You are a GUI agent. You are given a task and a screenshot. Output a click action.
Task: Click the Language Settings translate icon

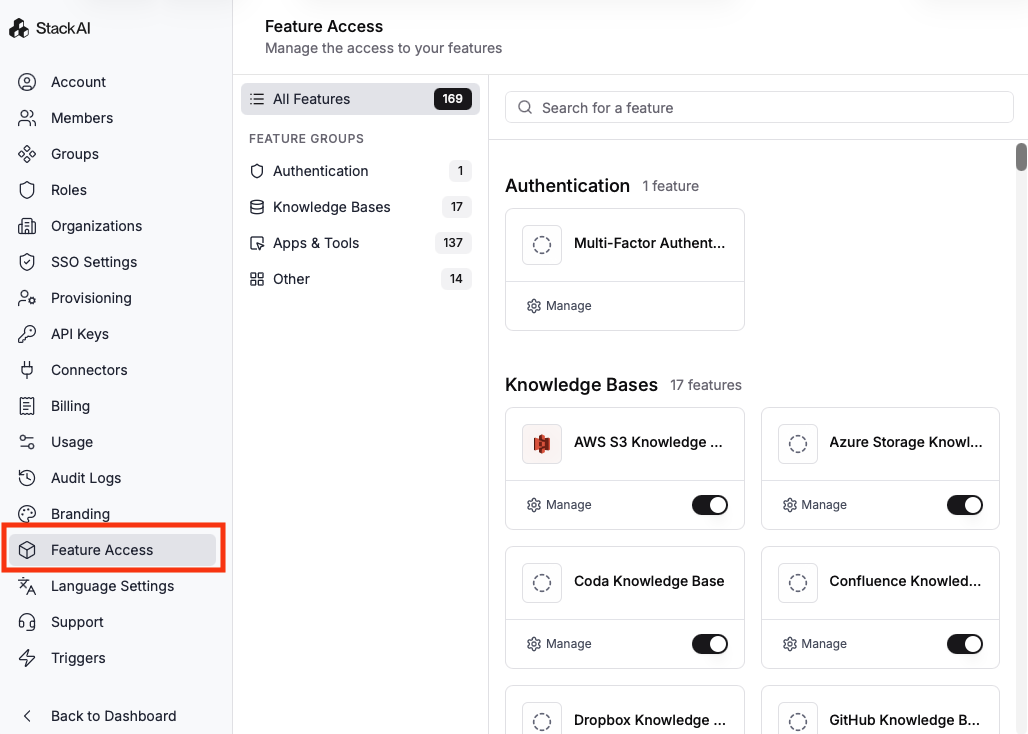click(28, 586)
